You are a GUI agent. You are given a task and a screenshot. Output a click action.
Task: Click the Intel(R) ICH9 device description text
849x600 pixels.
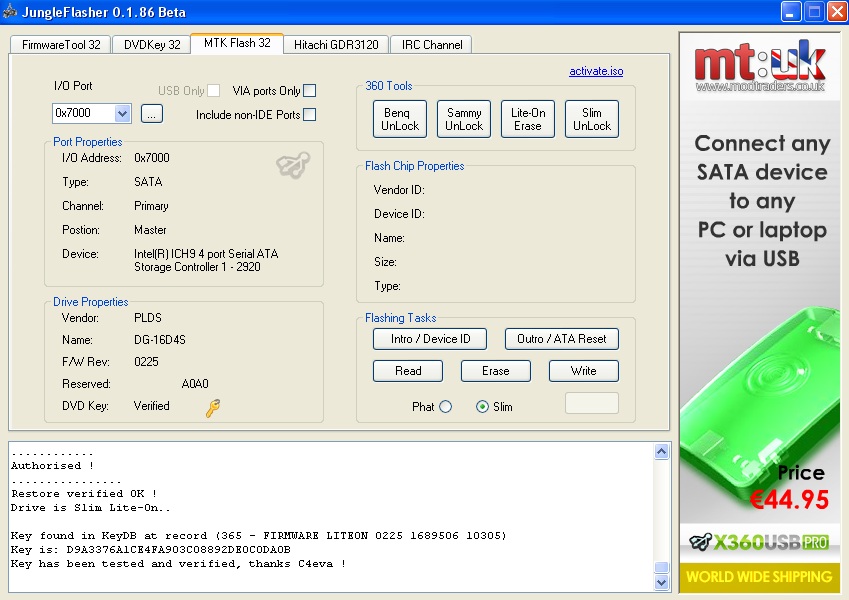[206, 260]
